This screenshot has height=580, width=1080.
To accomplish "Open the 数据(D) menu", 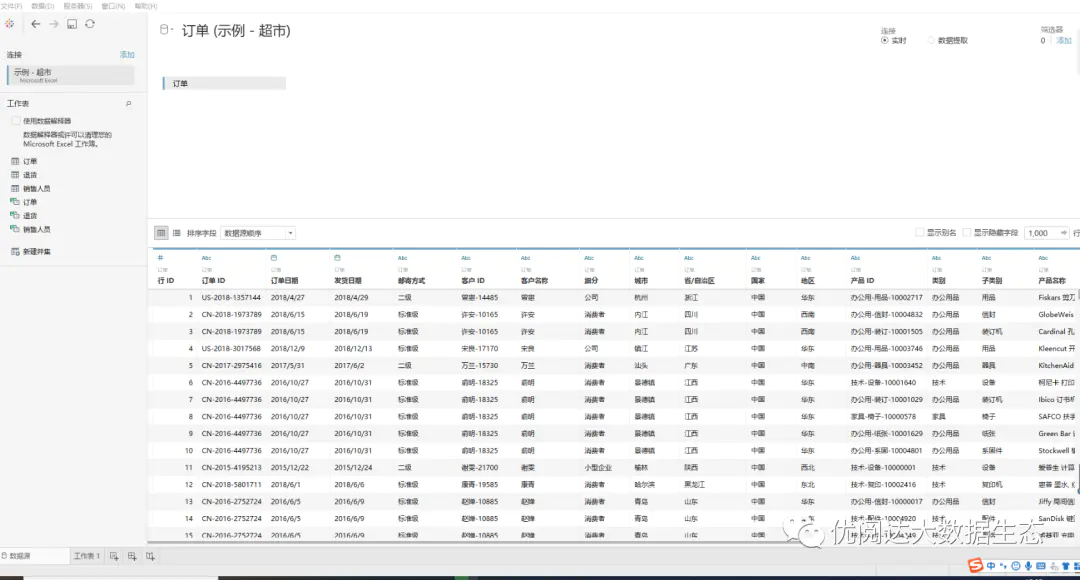I will click(43, 6).
